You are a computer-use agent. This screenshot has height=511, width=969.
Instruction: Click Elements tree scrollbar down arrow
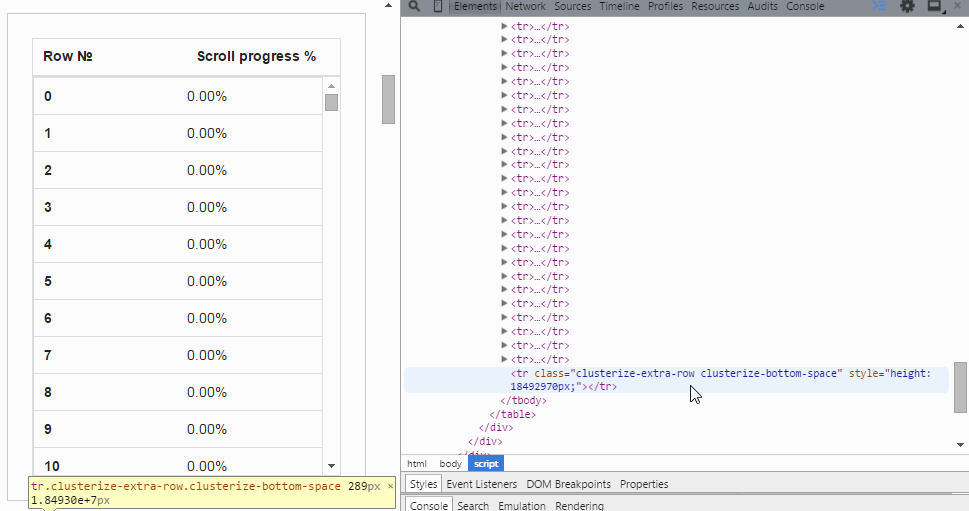(x=960, y=445)
